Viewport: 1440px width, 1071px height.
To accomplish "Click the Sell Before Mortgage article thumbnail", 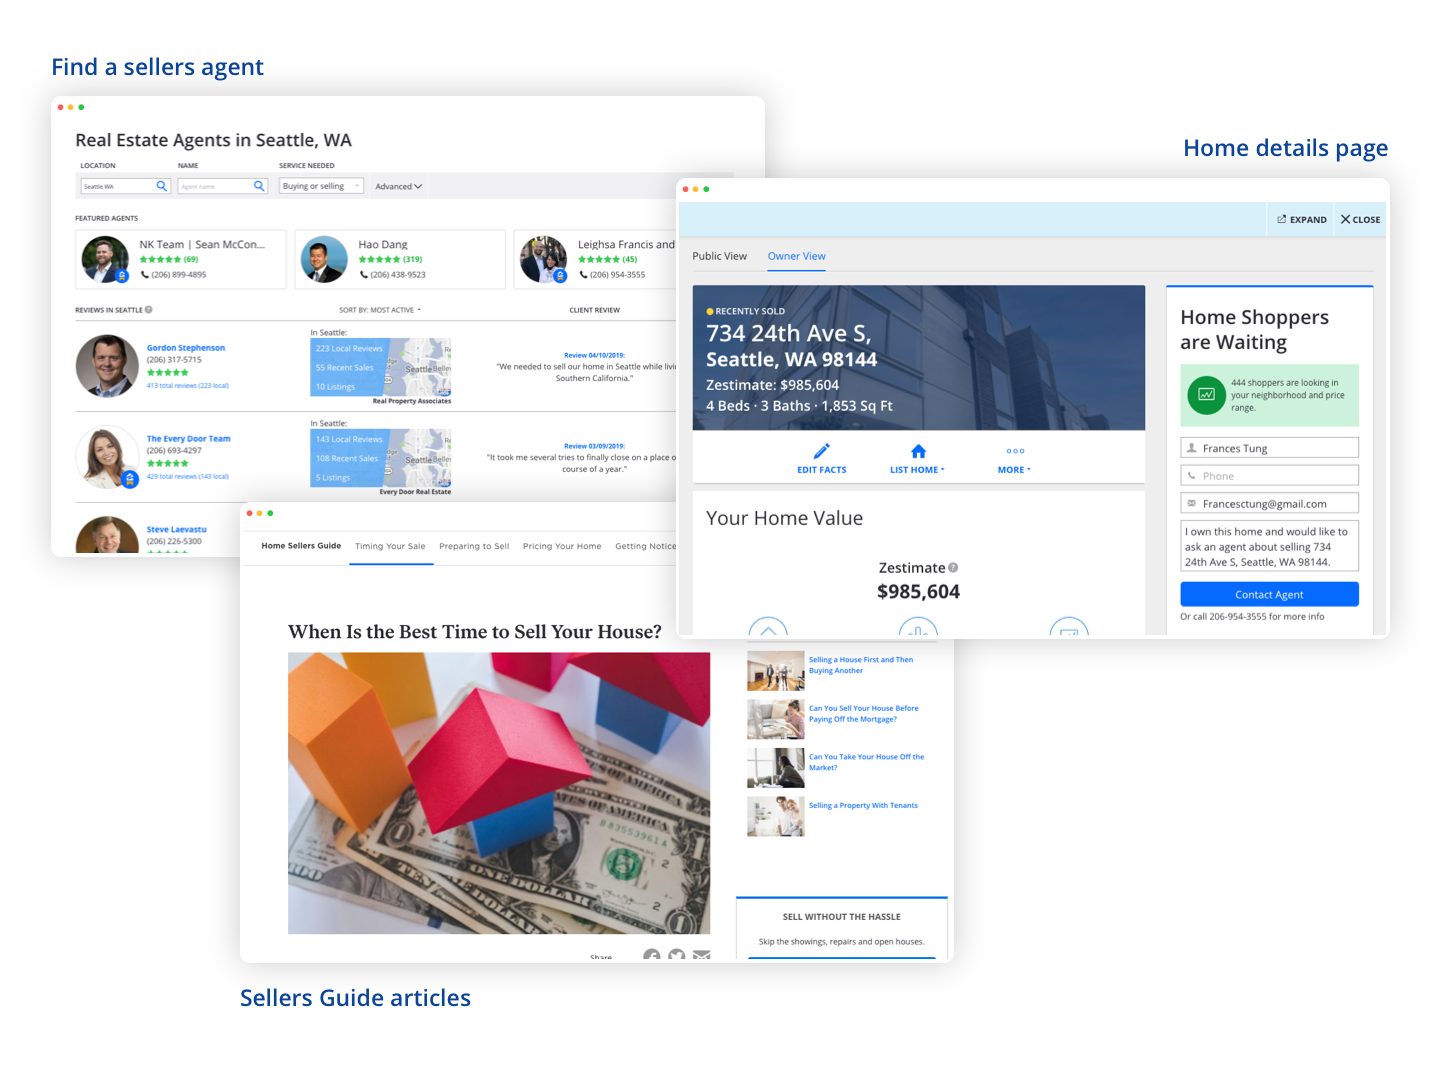I will 776,720.
